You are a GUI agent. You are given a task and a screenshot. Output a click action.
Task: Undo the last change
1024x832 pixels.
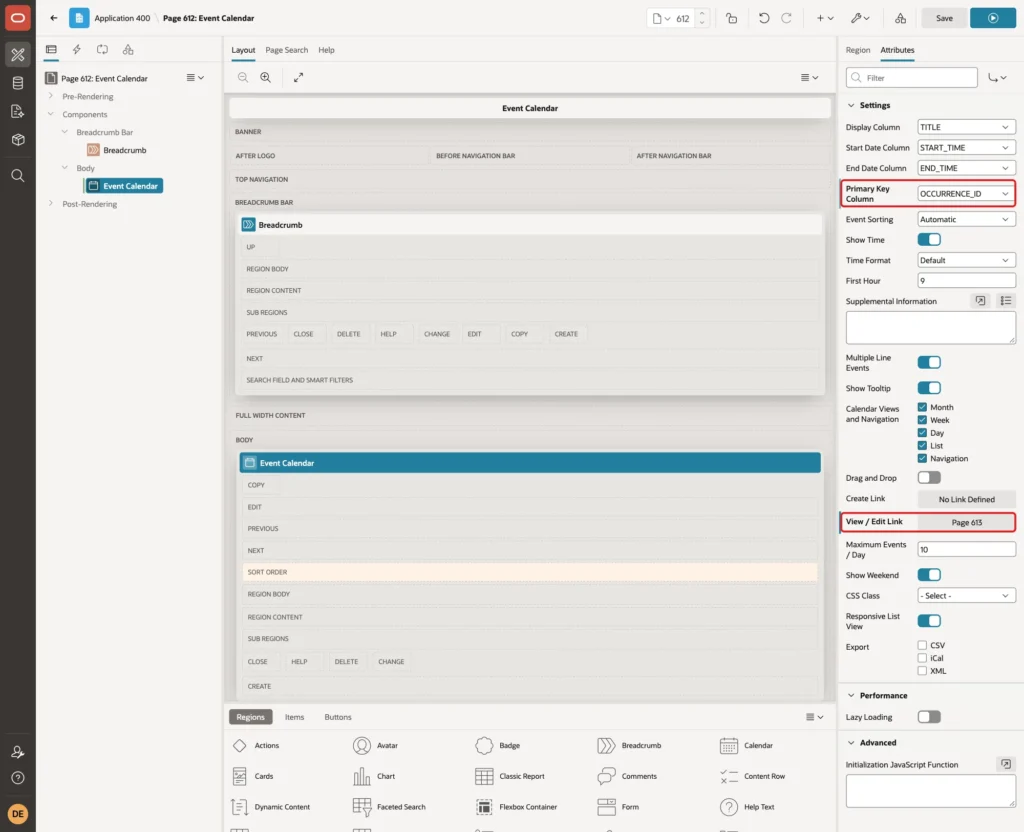tap(763, 18)
